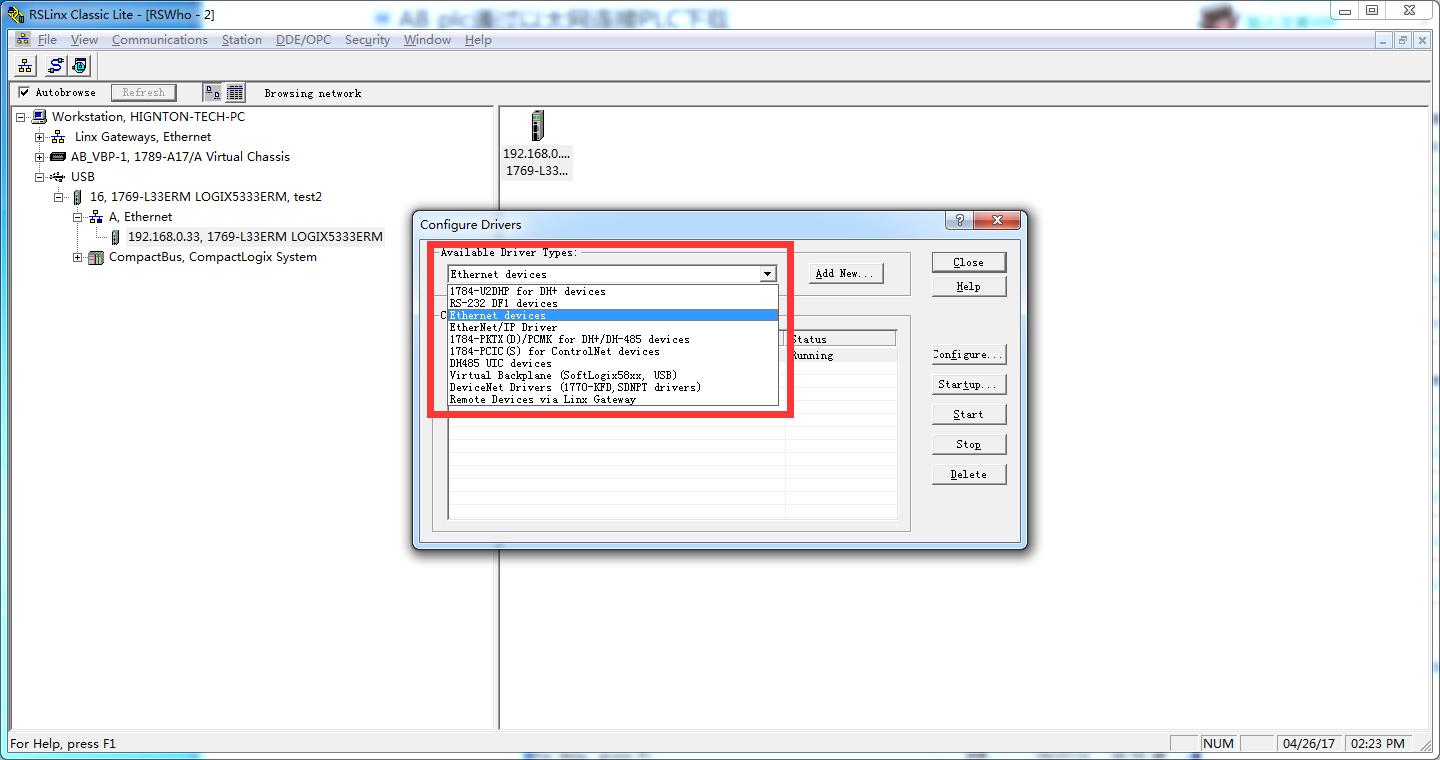
Task: Click the RSWho network browse toolbar icon
Action: [x=25, y=66]
